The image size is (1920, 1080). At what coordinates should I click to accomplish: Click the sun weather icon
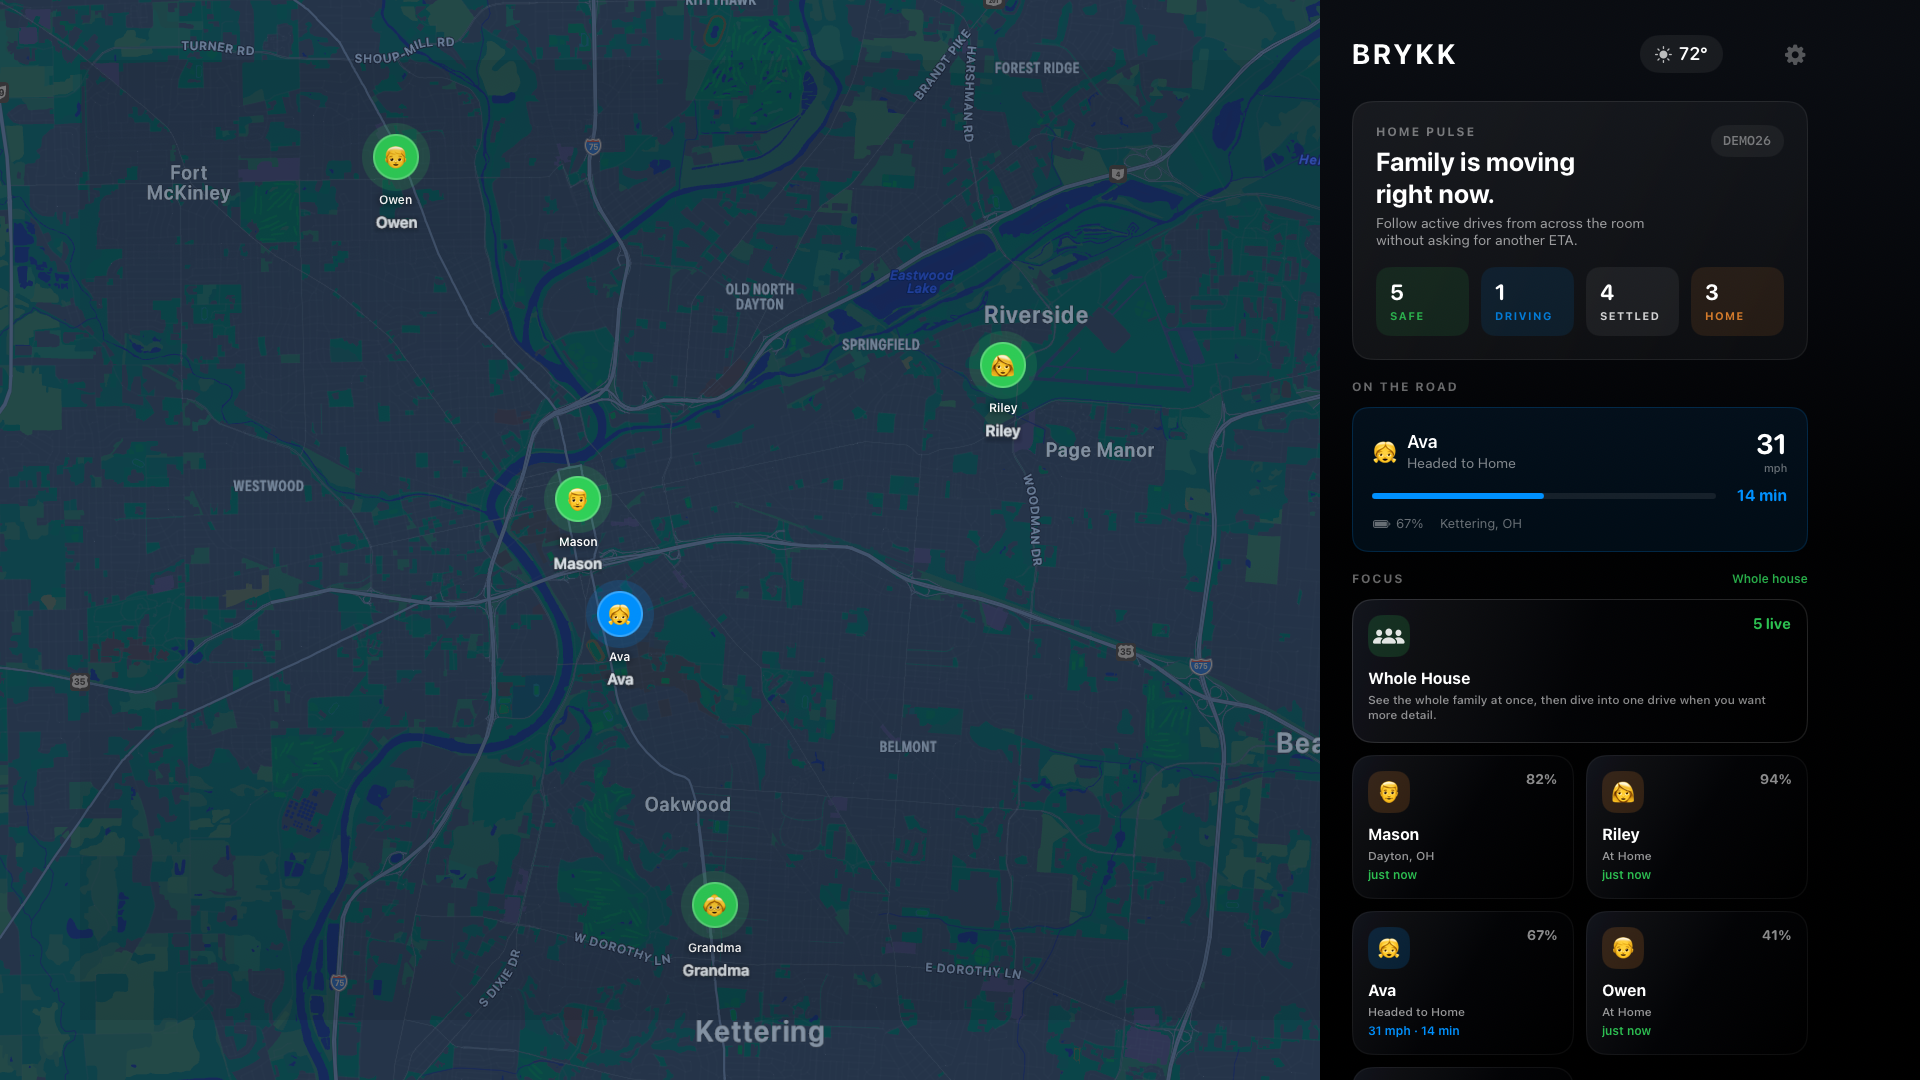[x=1663, y=55]
